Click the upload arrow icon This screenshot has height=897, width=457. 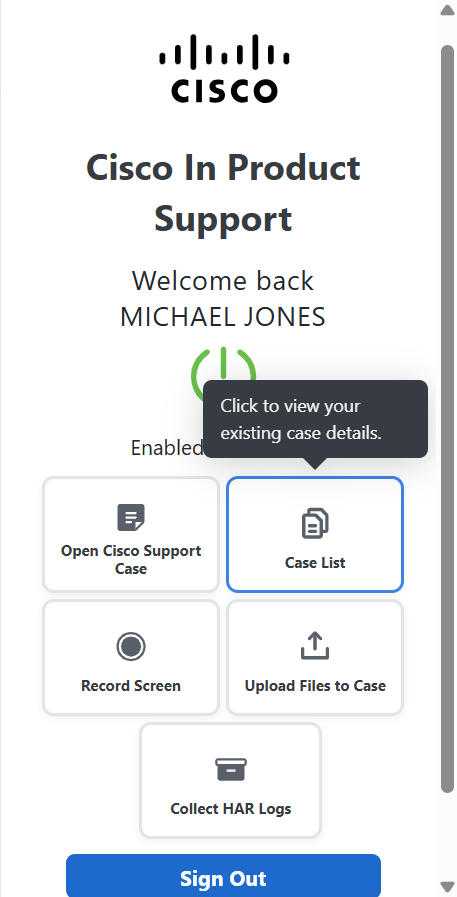(315, 645)
